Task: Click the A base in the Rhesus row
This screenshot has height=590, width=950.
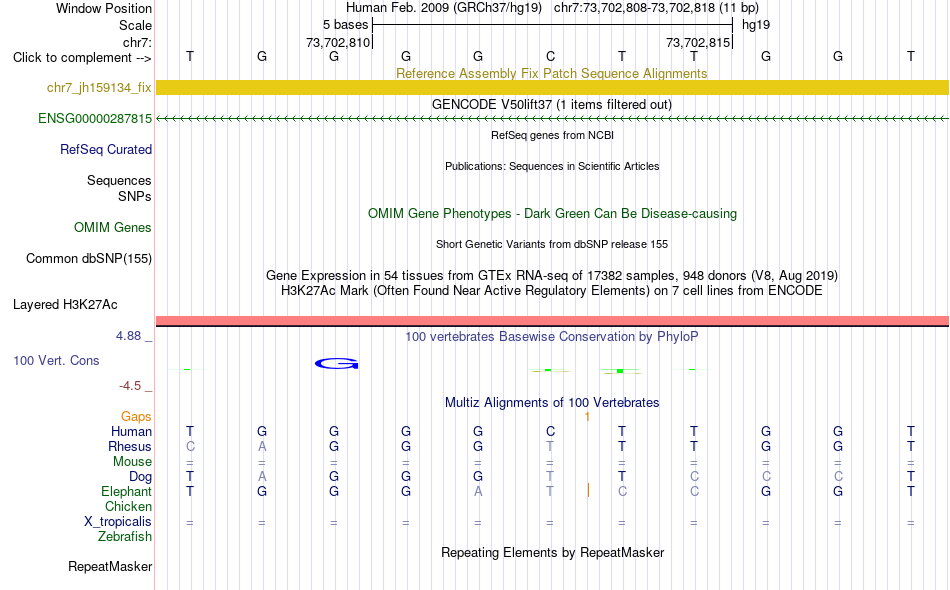Action: click(x=262, y=446)
